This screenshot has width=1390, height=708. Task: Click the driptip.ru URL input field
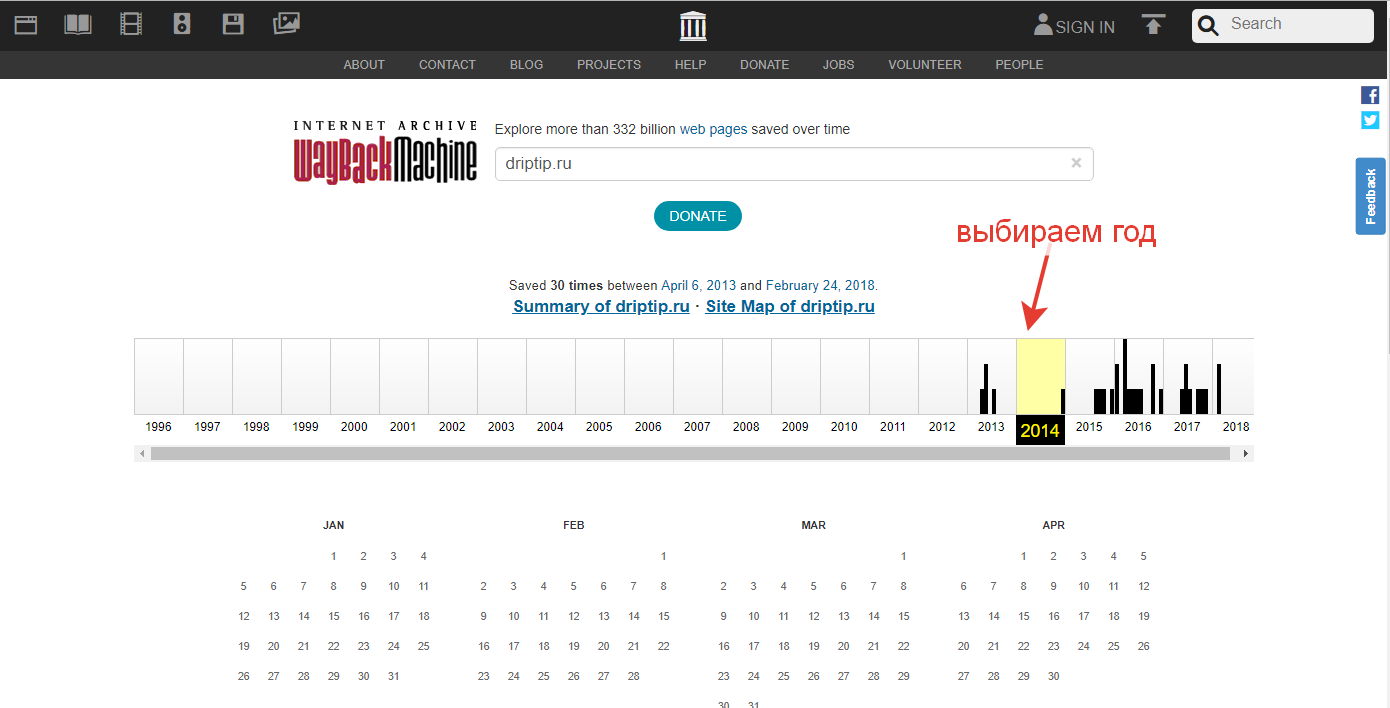pyautogui.click(x=780, y=164)
